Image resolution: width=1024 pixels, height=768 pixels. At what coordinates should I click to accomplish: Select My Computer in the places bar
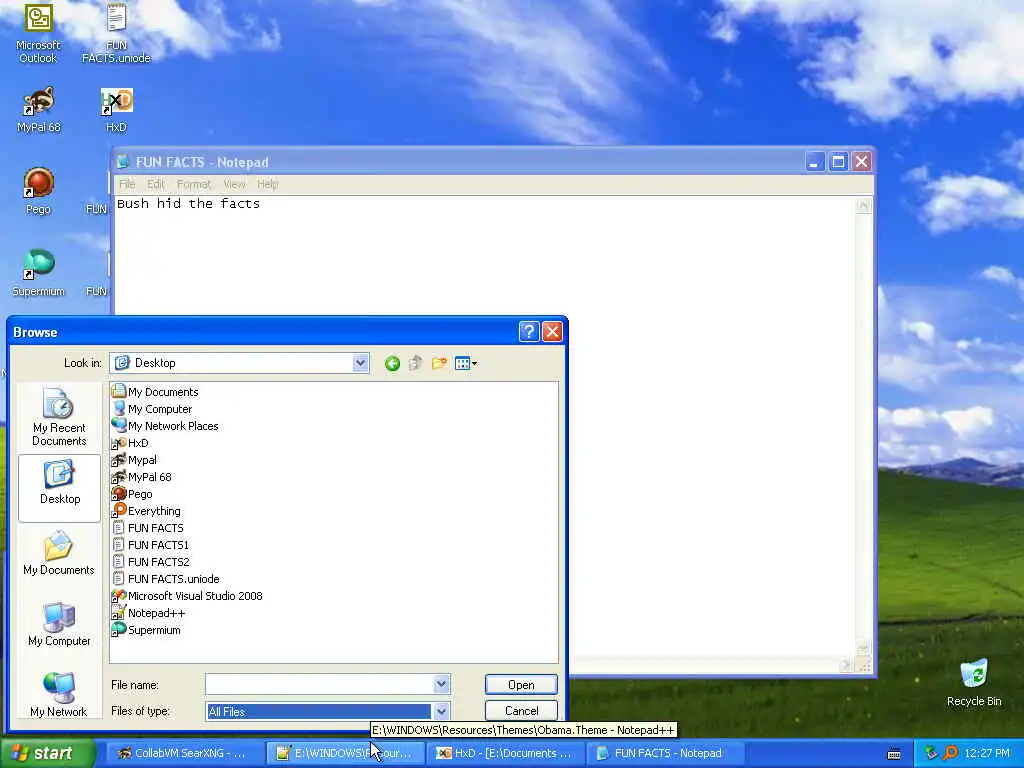[59, 624]
